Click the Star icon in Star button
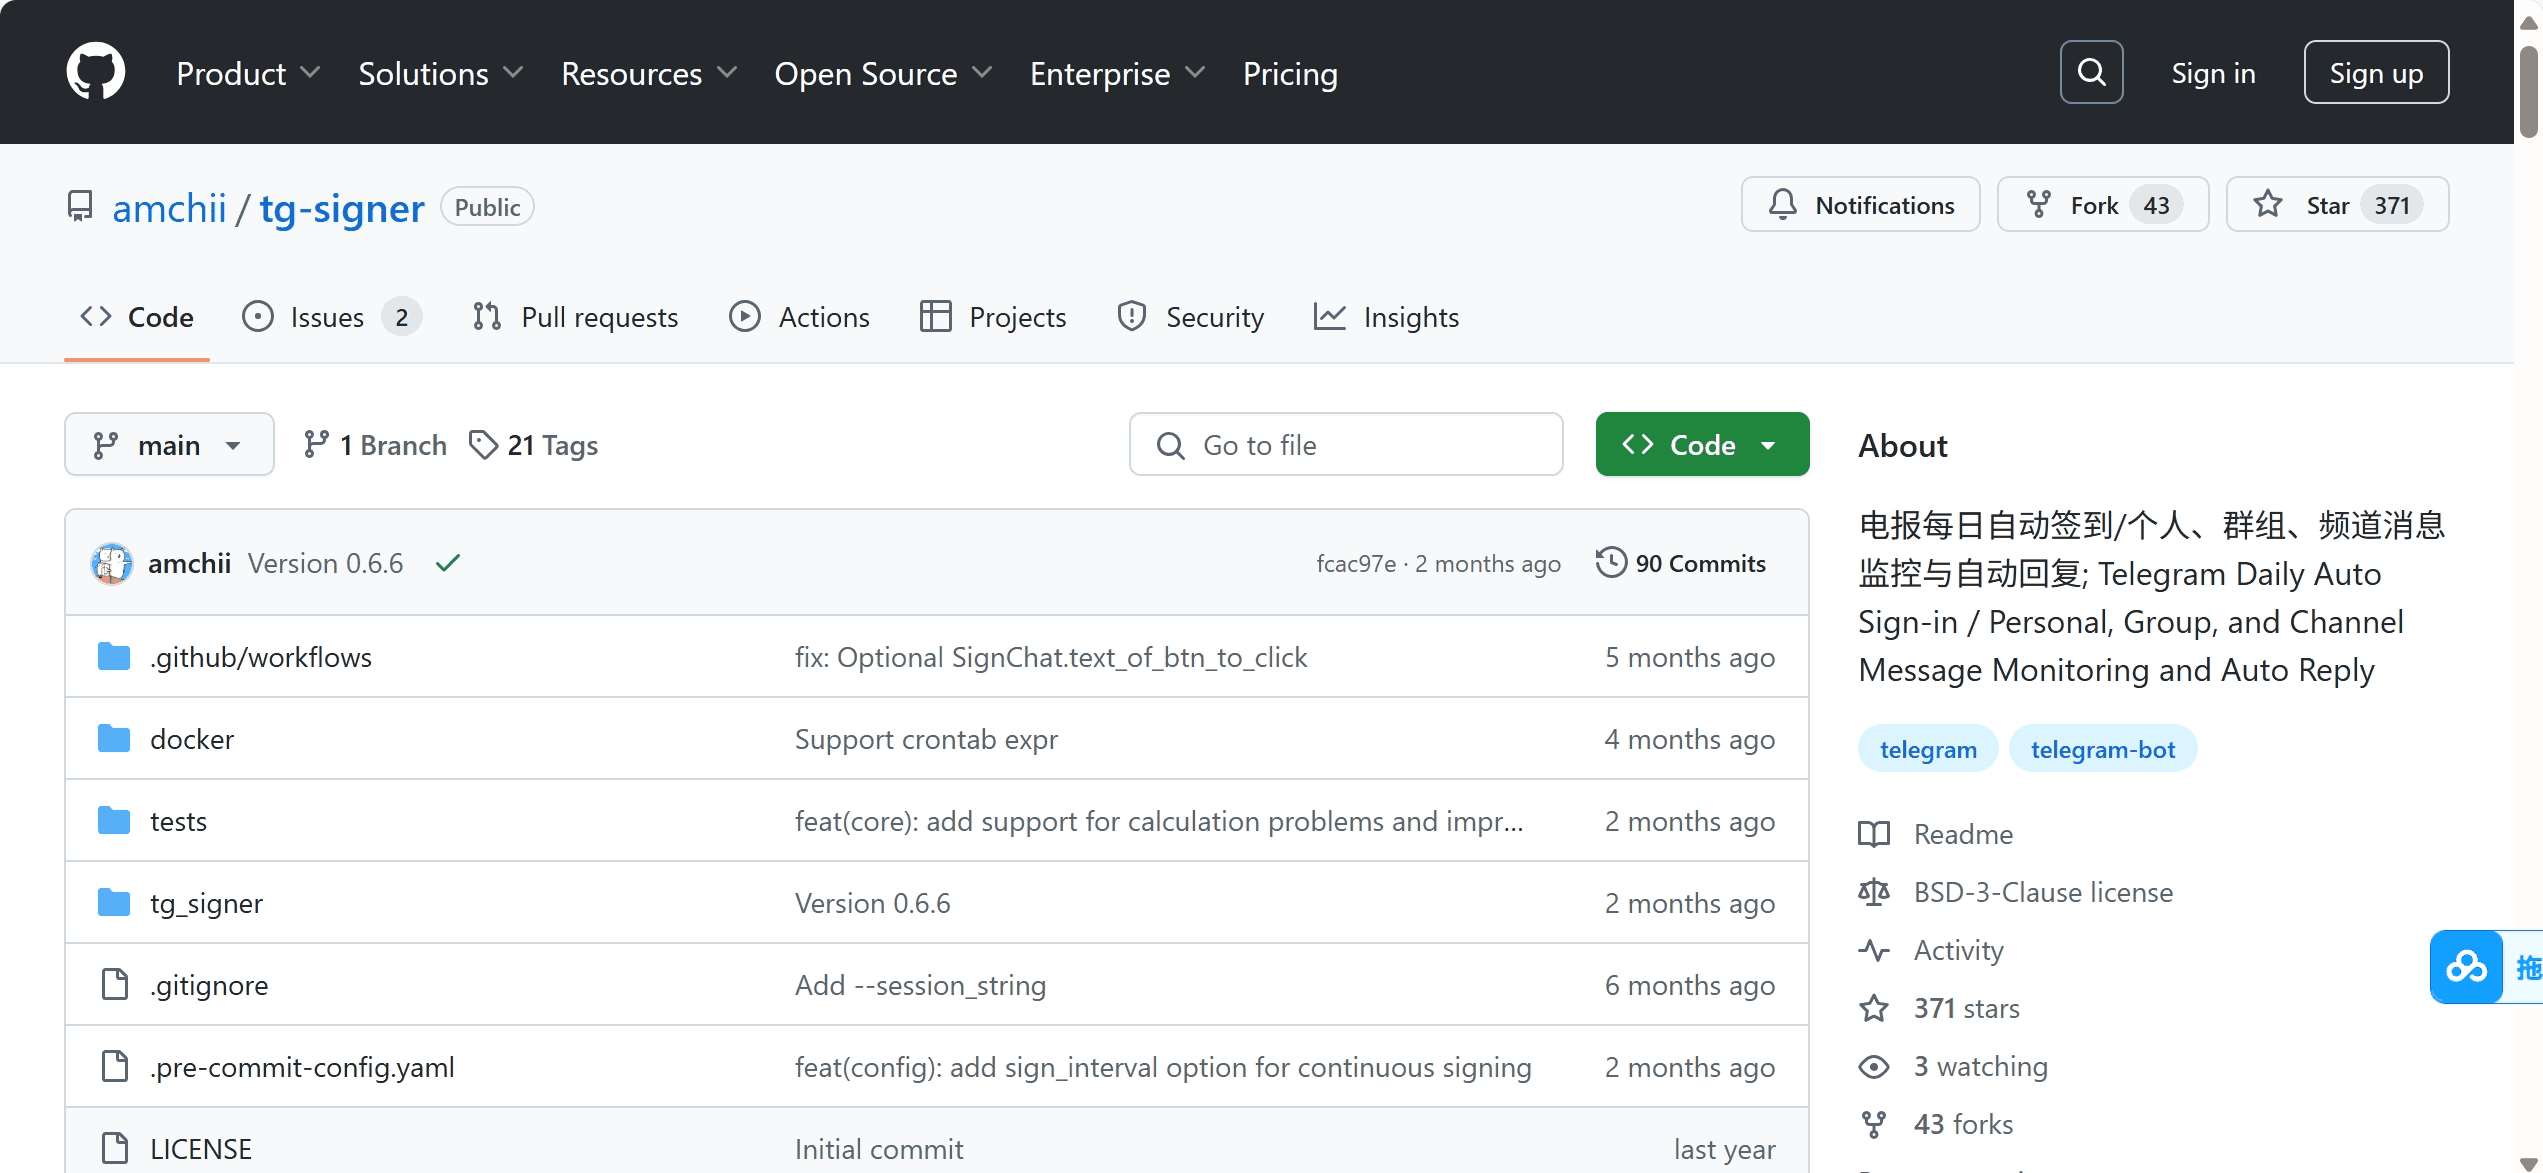Image resolution: width=2543 pixels, height=1173 pixels. pyautogui.click(x=2268, y=205)
